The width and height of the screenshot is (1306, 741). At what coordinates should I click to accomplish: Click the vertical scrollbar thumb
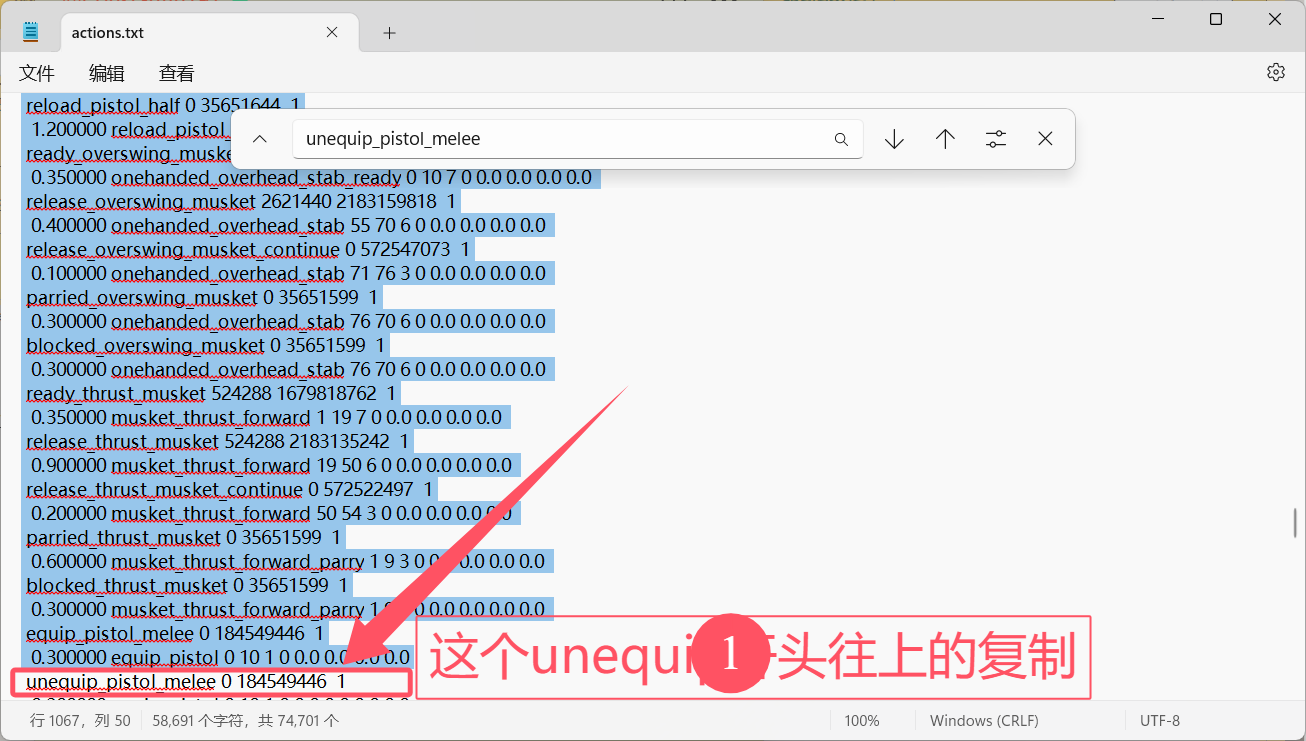tap(1296, 522)
